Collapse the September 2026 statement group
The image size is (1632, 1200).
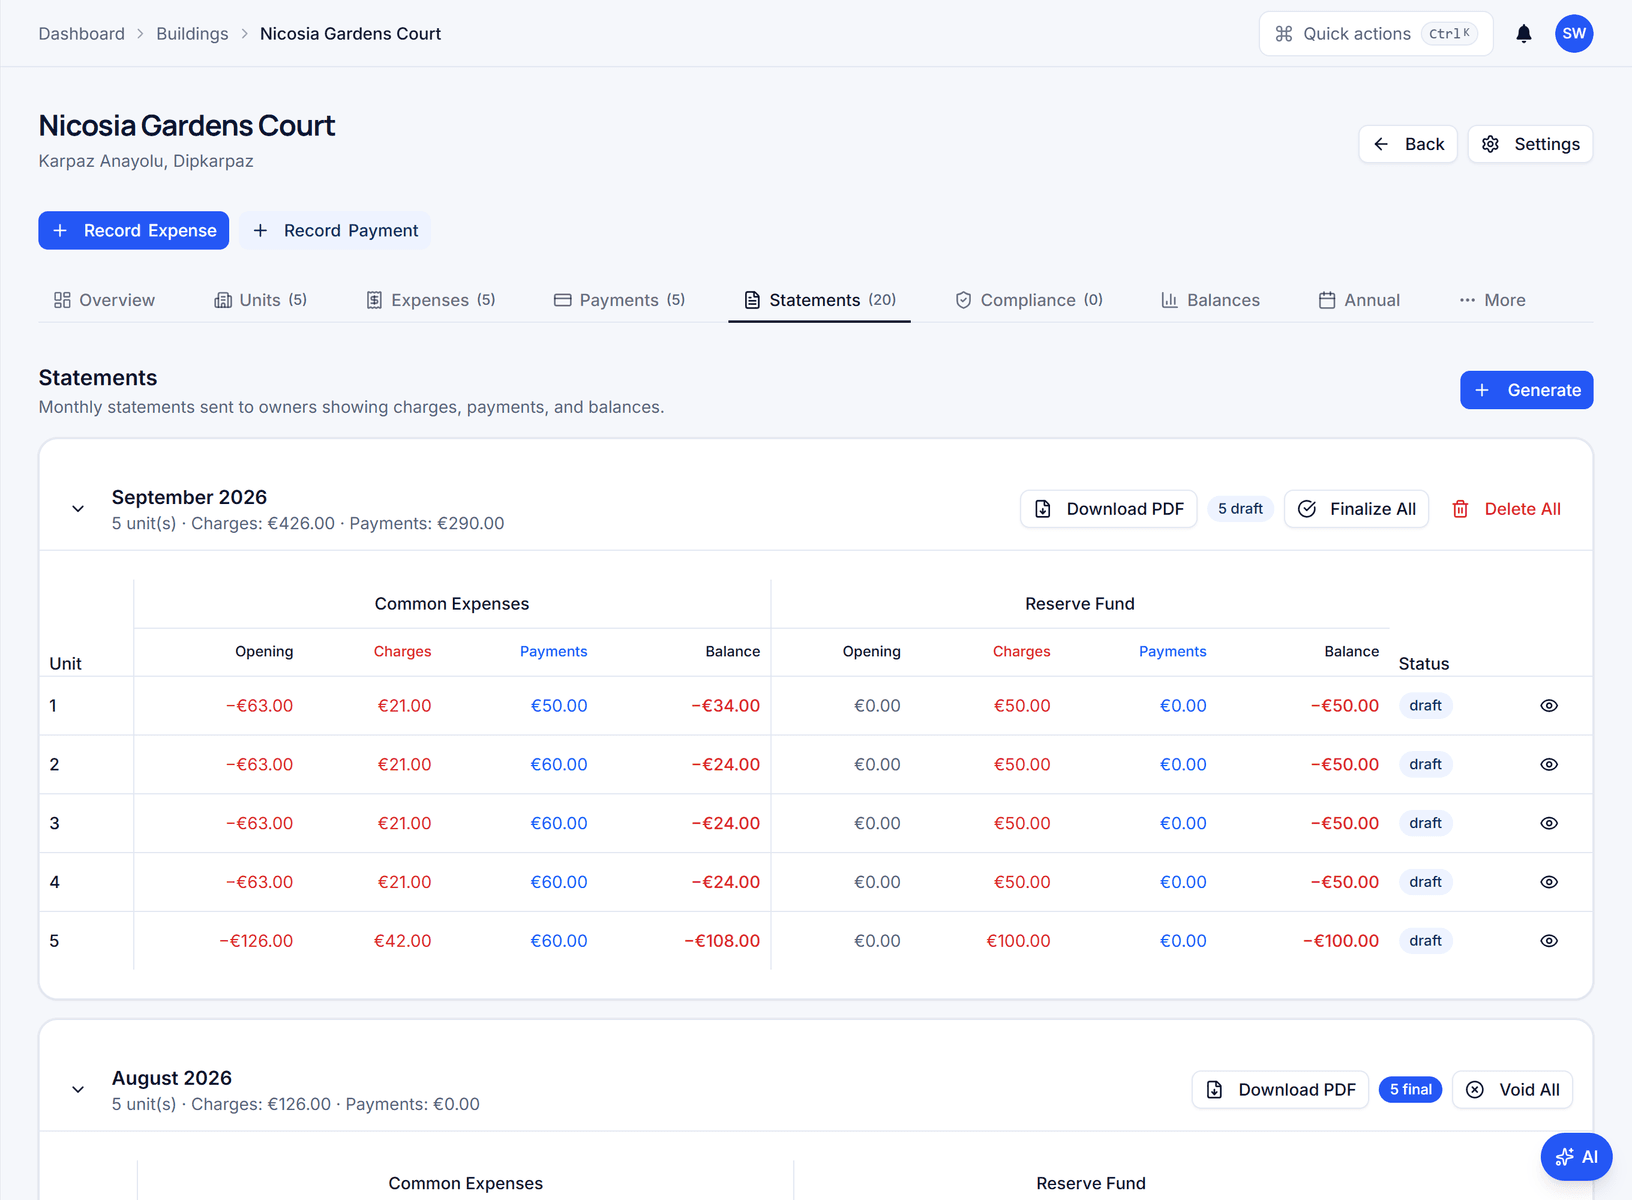click(x=78, y=509)
